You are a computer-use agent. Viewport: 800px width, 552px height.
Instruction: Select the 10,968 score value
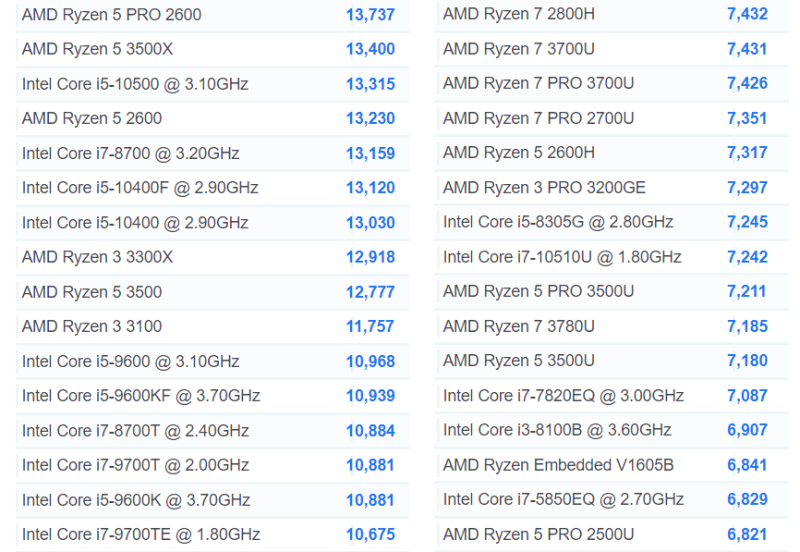pos(370,362)
